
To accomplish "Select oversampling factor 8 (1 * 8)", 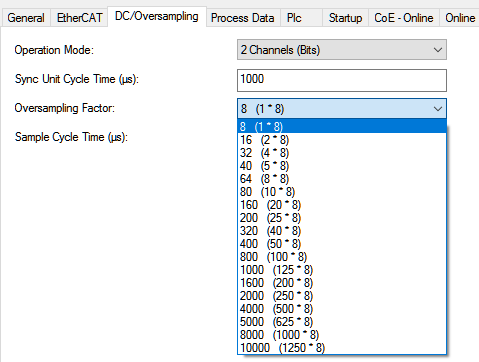I will tap(342, 127).
